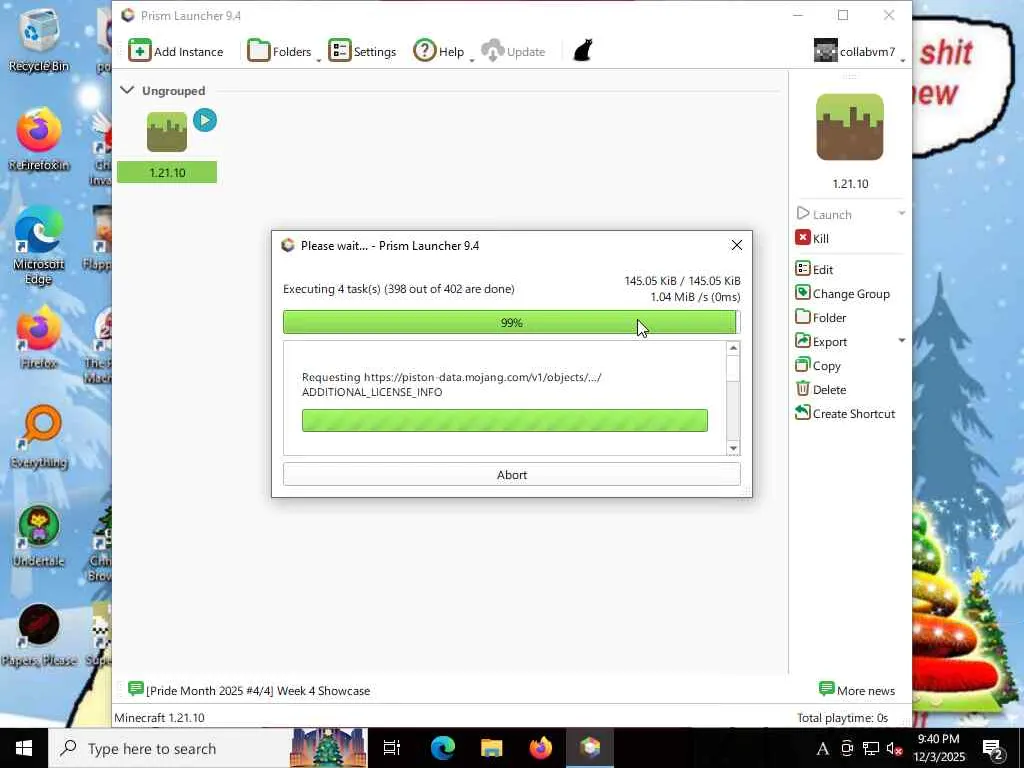This screenshot has width=1024, height=768.
Task: Open Microsoft Edge from the taskbar
Action: click(x=442, y=748)
